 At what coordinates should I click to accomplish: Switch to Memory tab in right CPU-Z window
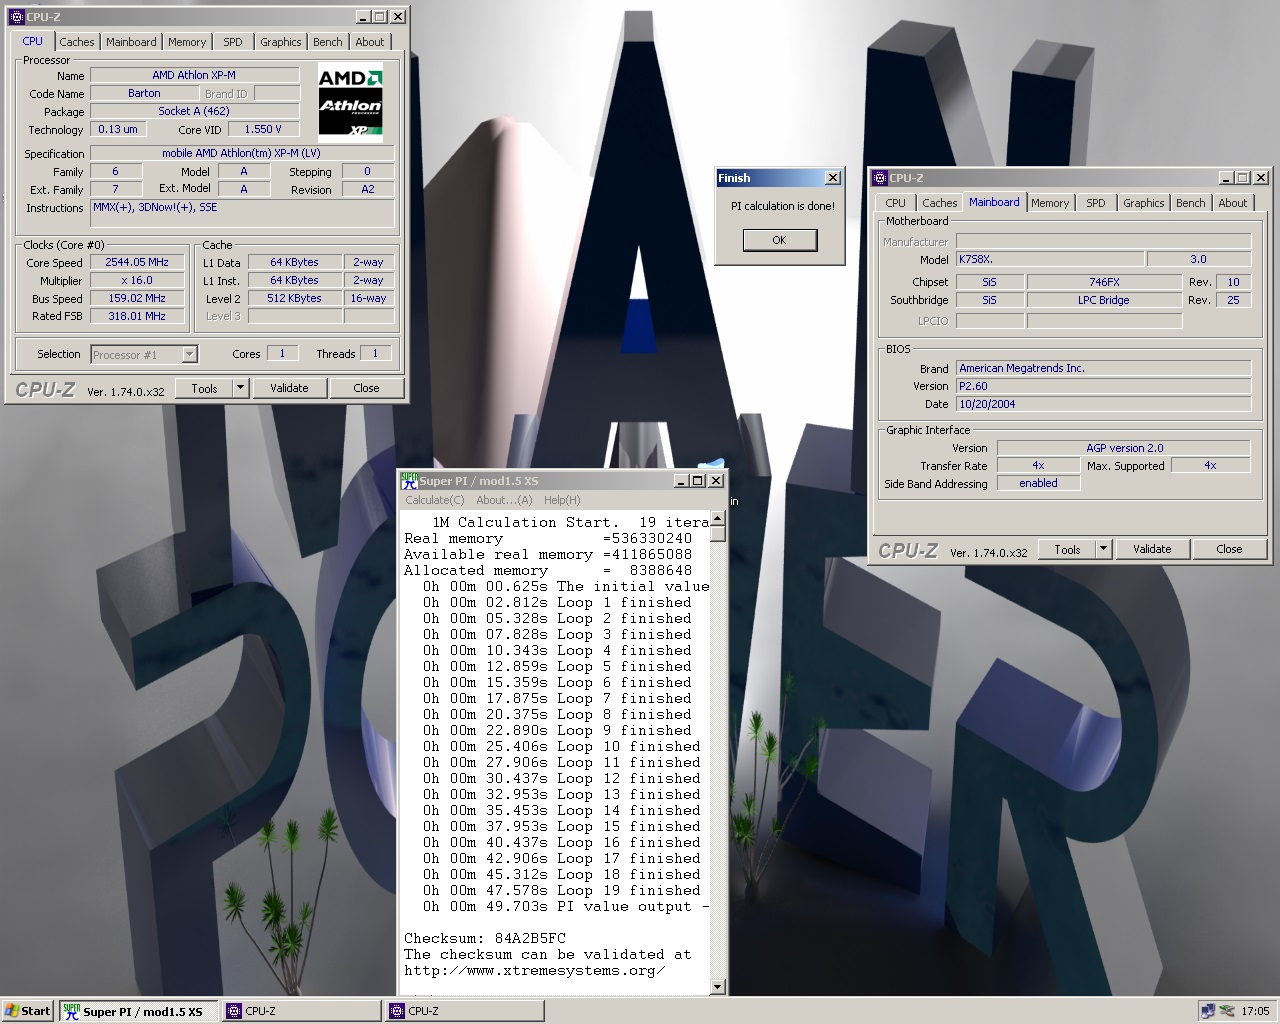[1050, 203]
